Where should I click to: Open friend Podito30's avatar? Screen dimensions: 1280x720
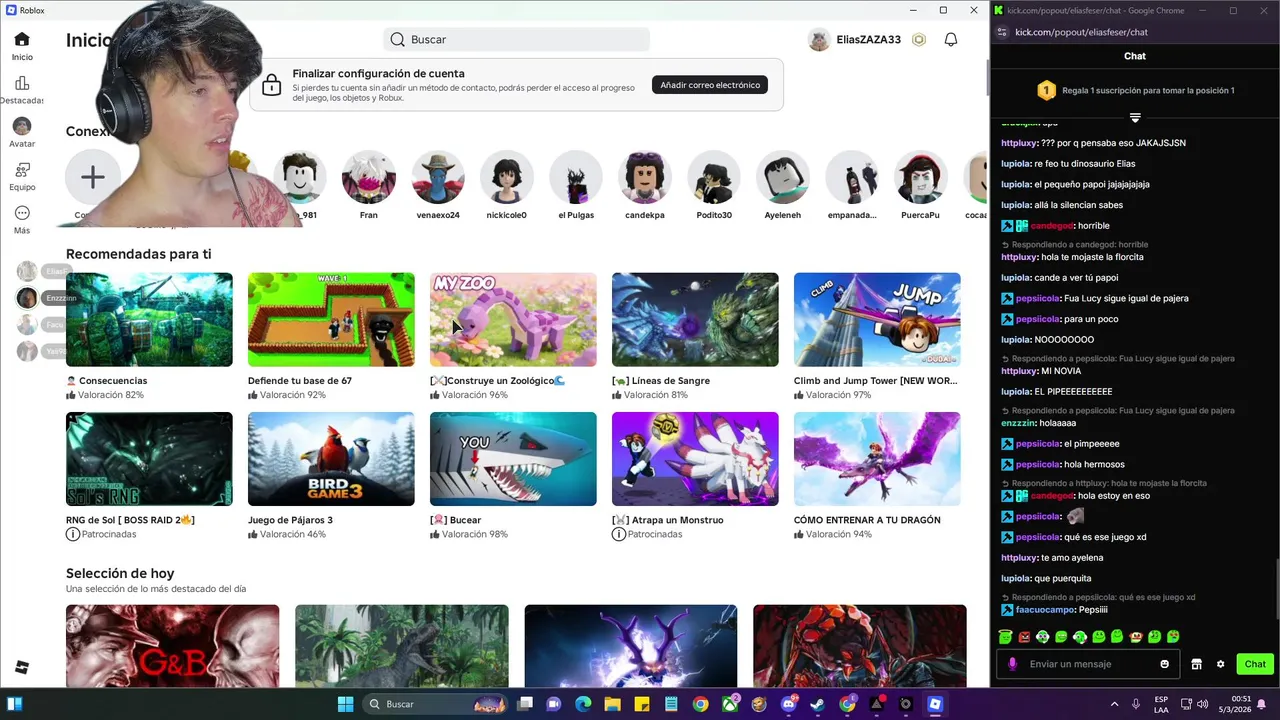[714, 178]
